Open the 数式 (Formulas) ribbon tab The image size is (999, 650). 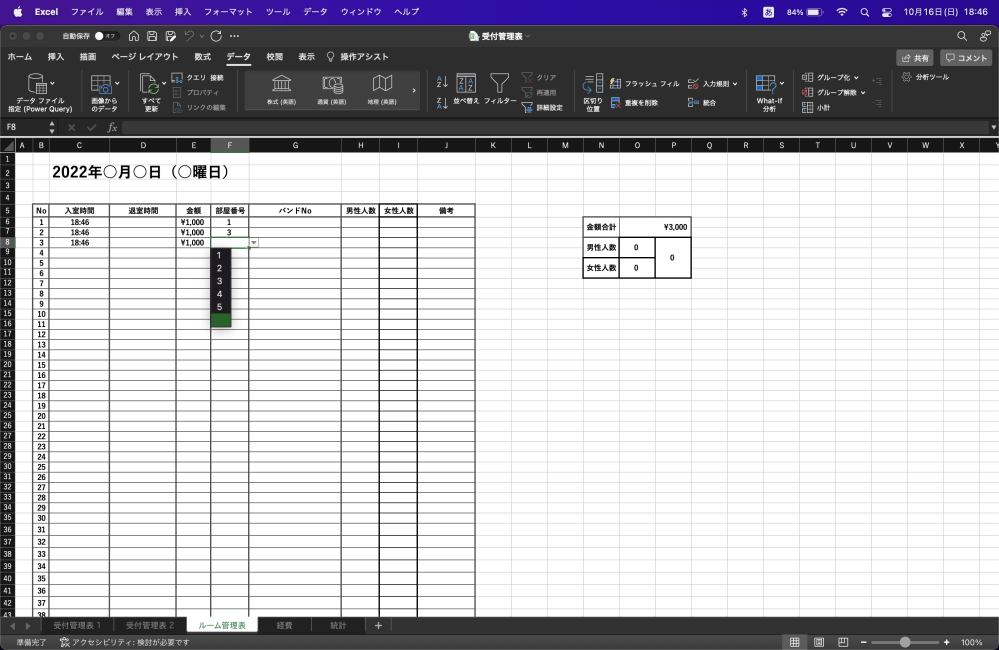point(202,57)
